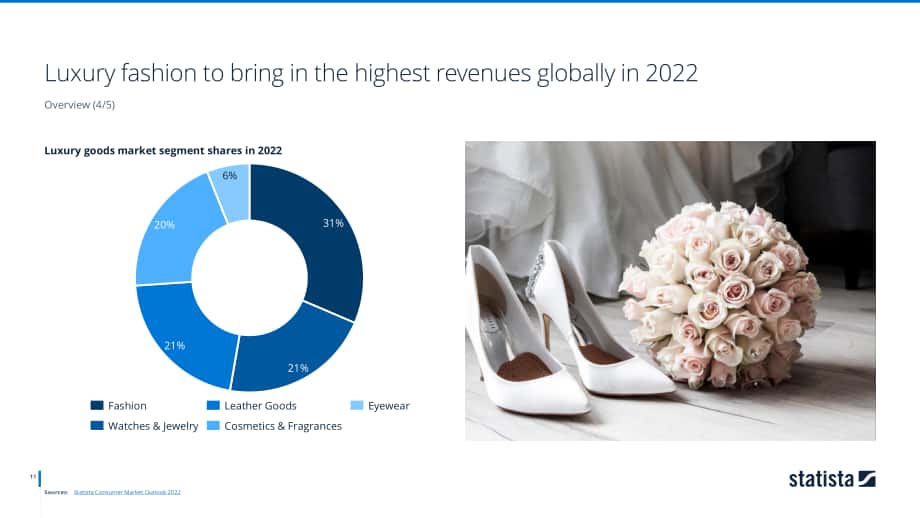Click the Fashion legend color swatch
The width and height of the screenshot is (920, 518).
tap(97, 405)
